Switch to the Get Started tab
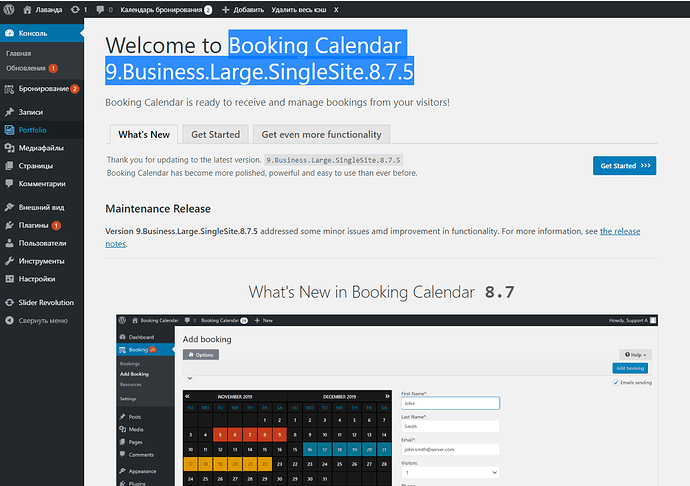The image size is (690, 486). coord(216,134)
